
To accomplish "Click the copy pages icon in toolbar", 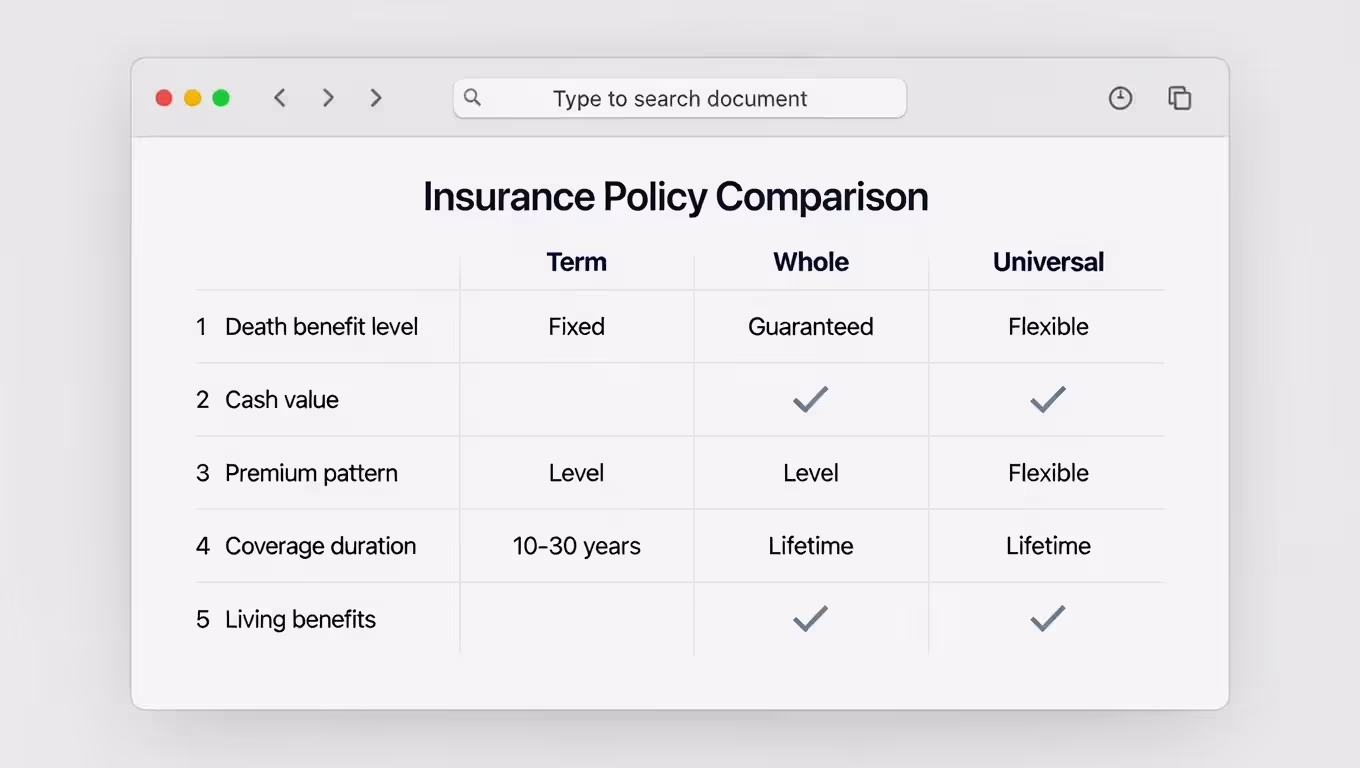I will (x=1179, y=97).
